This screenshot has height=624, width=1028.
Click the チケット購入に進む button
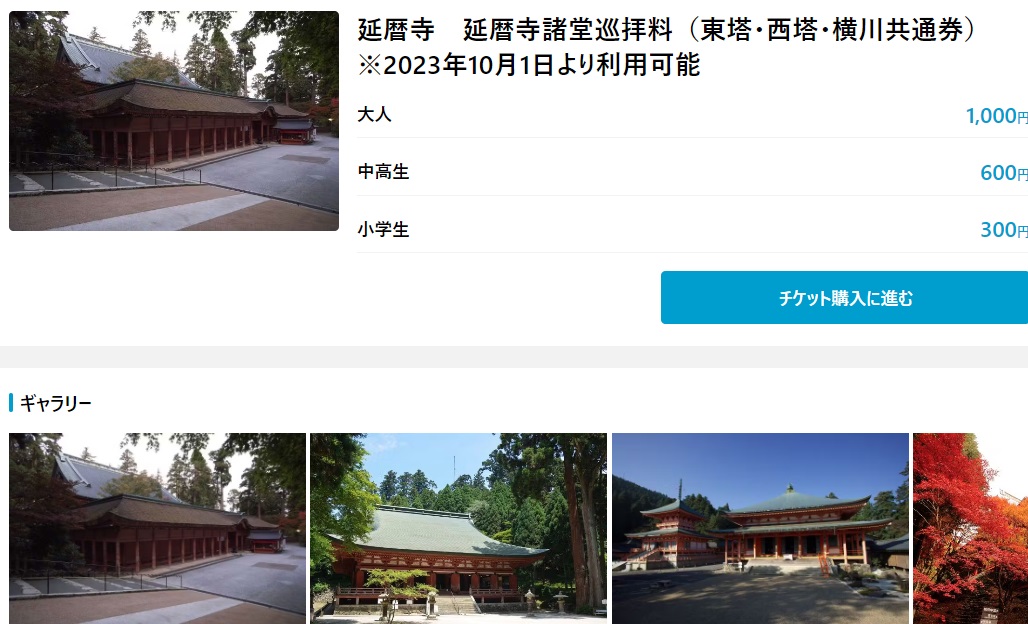point(844,298)
